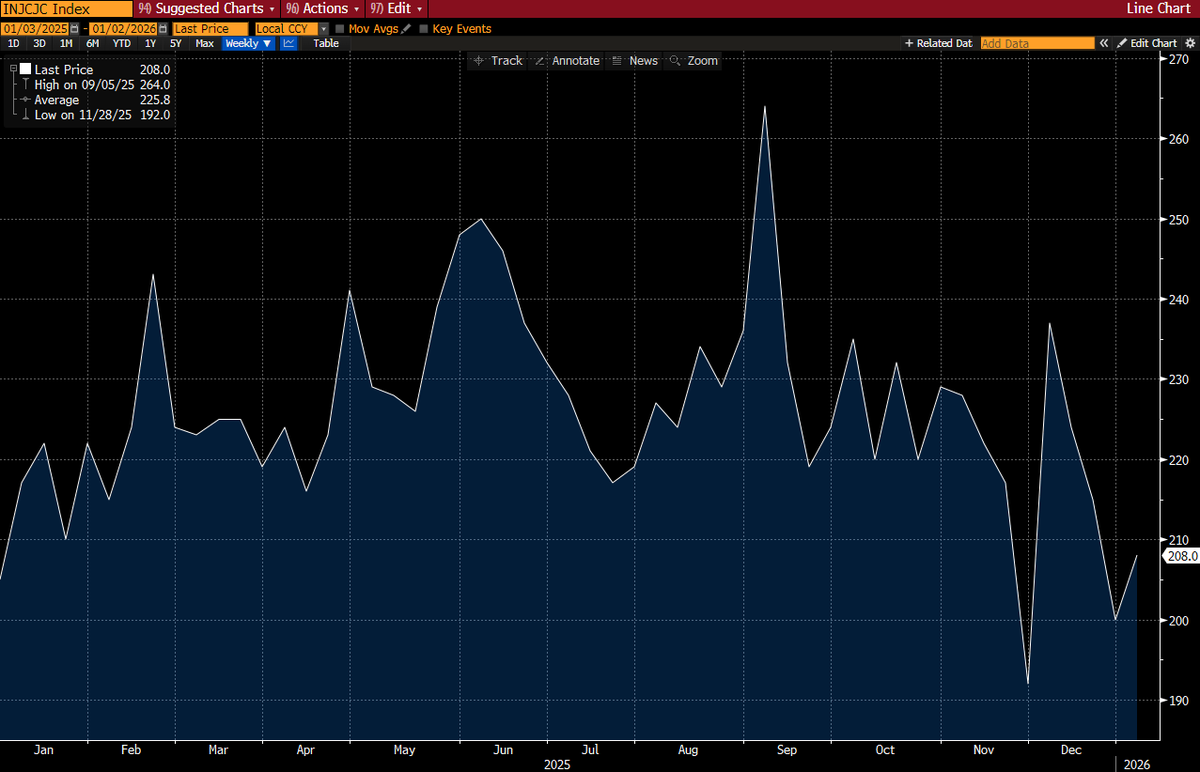Click the start date field 01/03/2025

(35, 29)
